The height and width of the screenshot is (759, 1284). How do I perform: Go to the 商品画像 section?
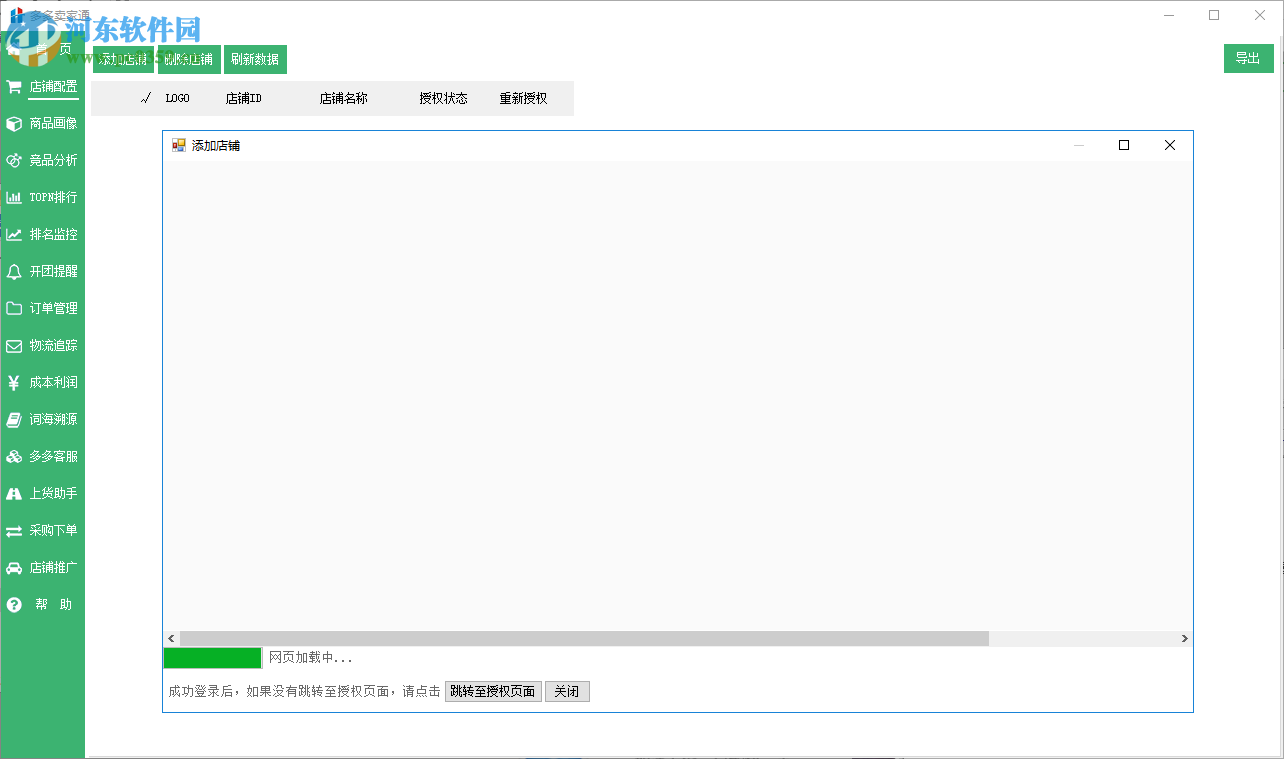[x=53, y=124]
